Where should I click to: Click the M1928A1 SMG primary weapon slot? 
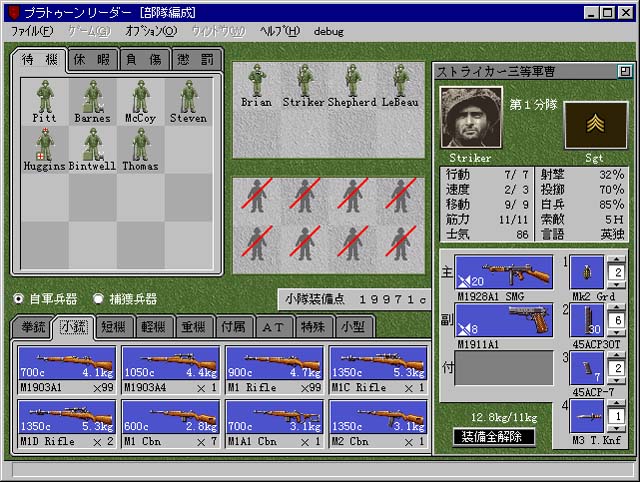point(504,273)
